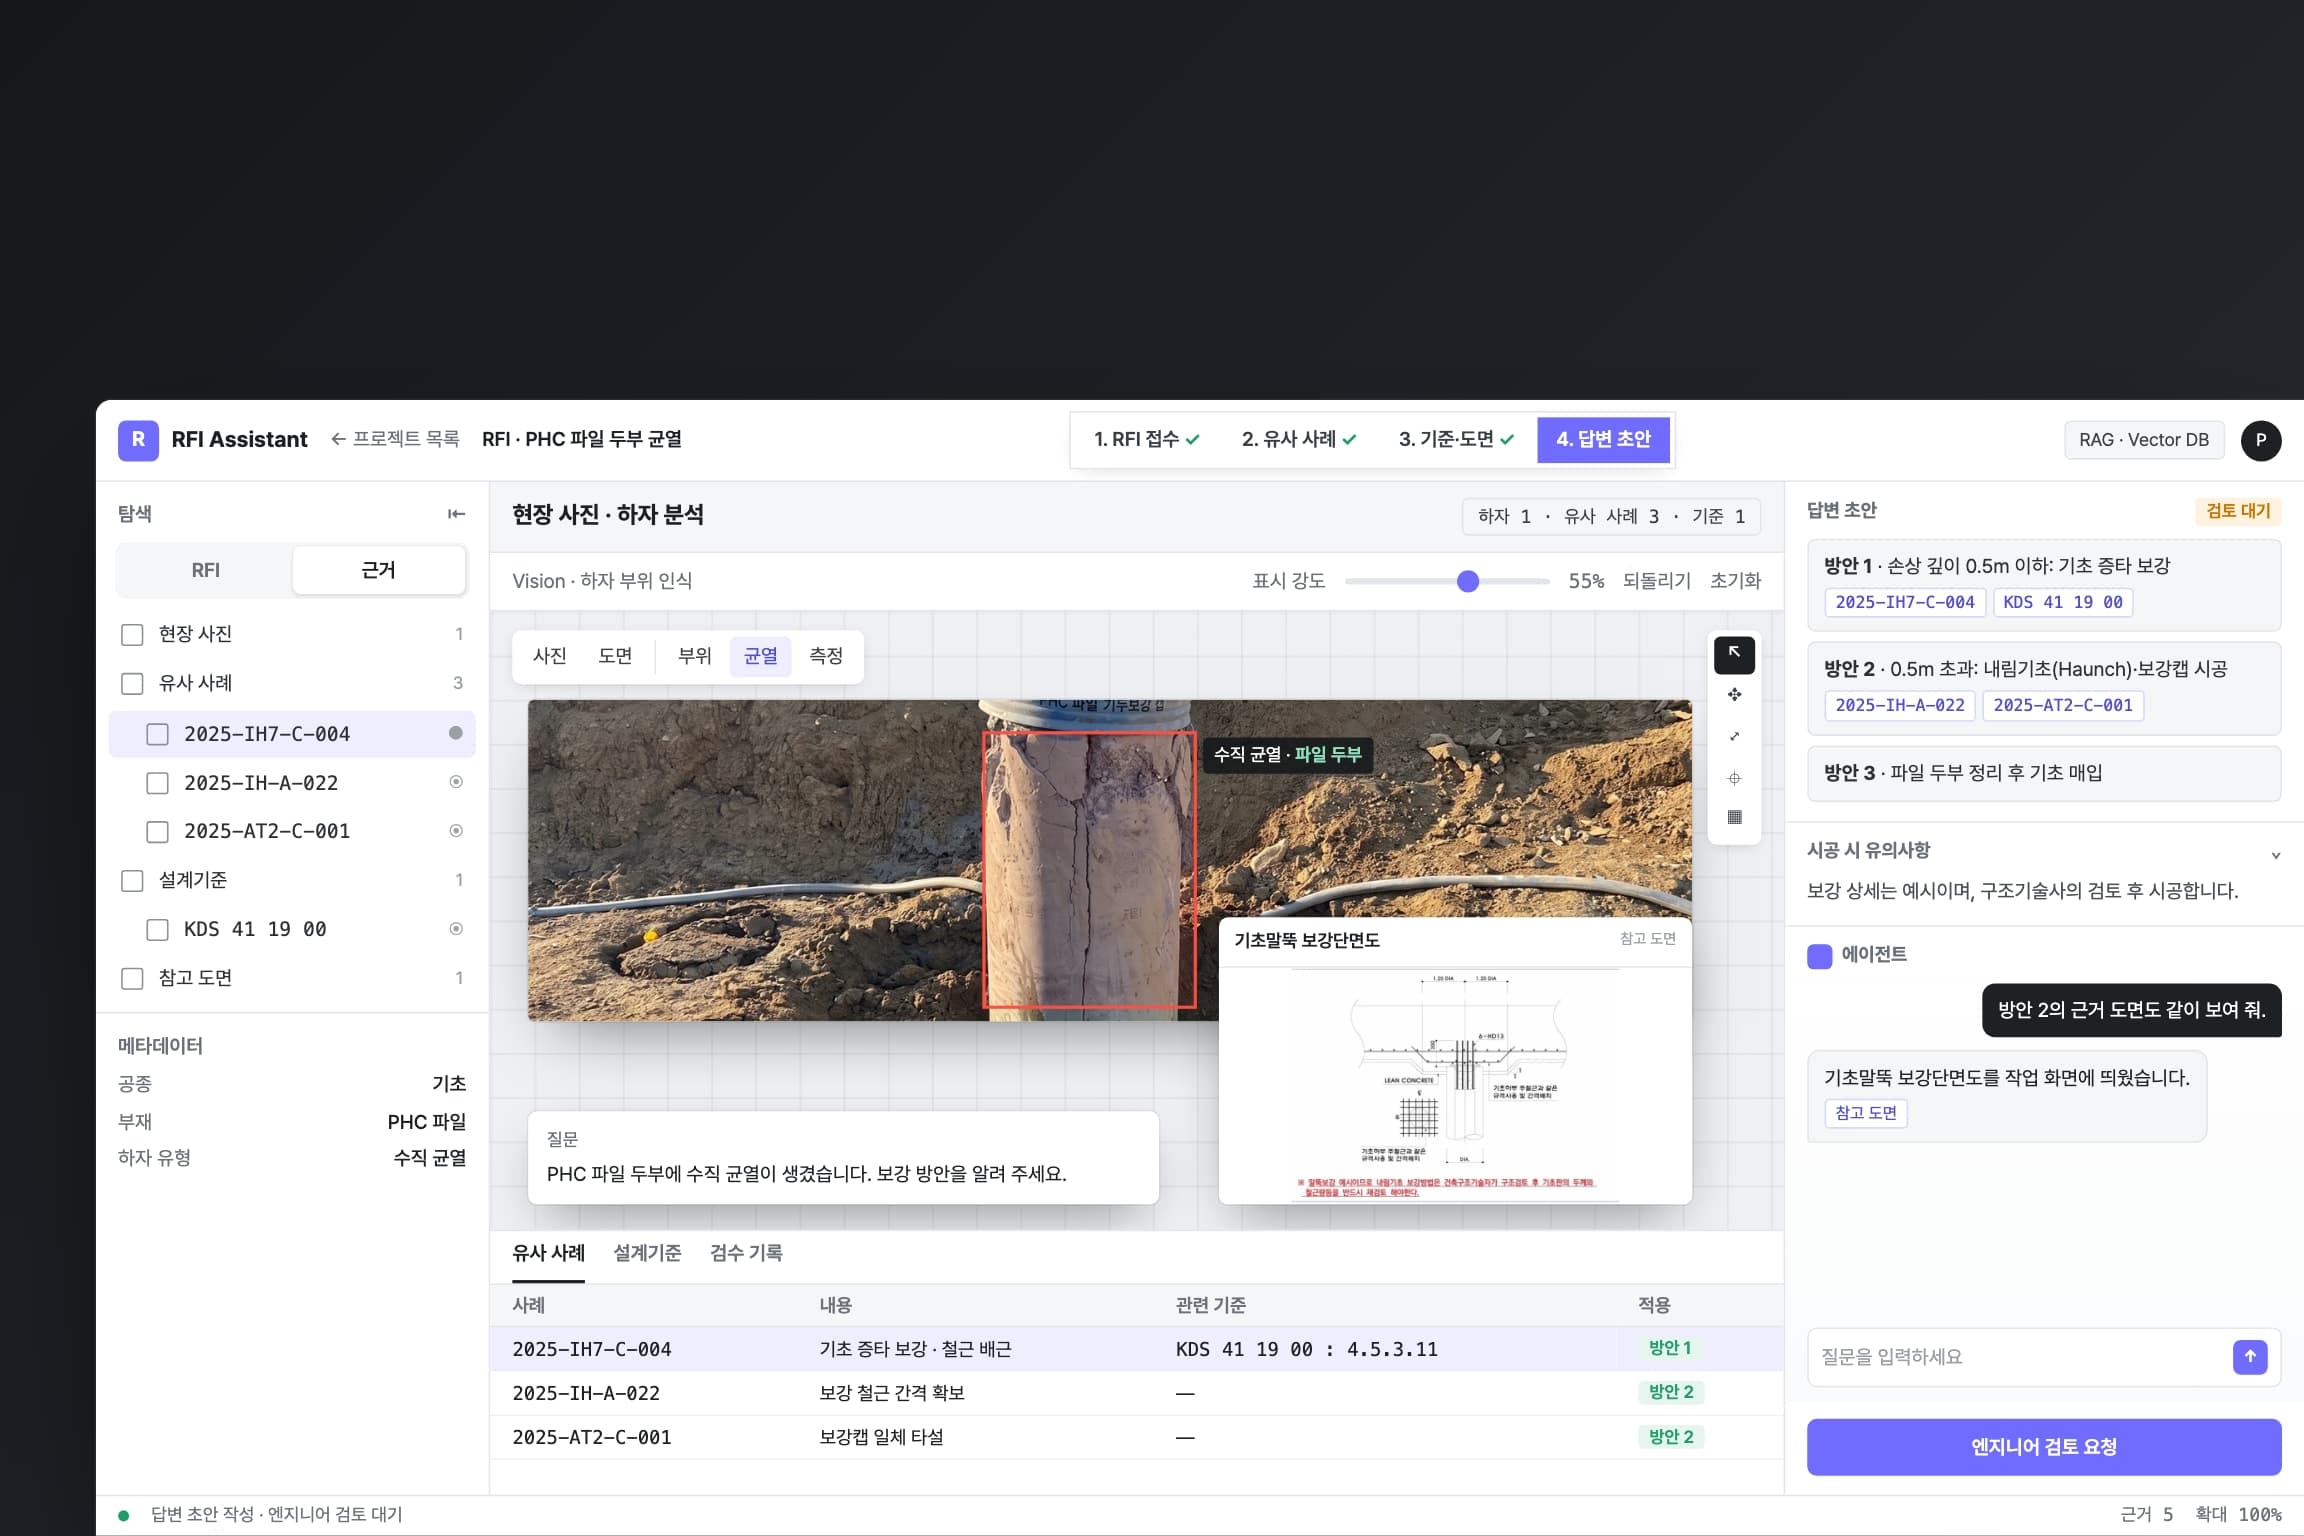This screenshot has height=1536, width=2304.
Task: Click the 방안 3 answer card
Action: tap(2044, 773)
